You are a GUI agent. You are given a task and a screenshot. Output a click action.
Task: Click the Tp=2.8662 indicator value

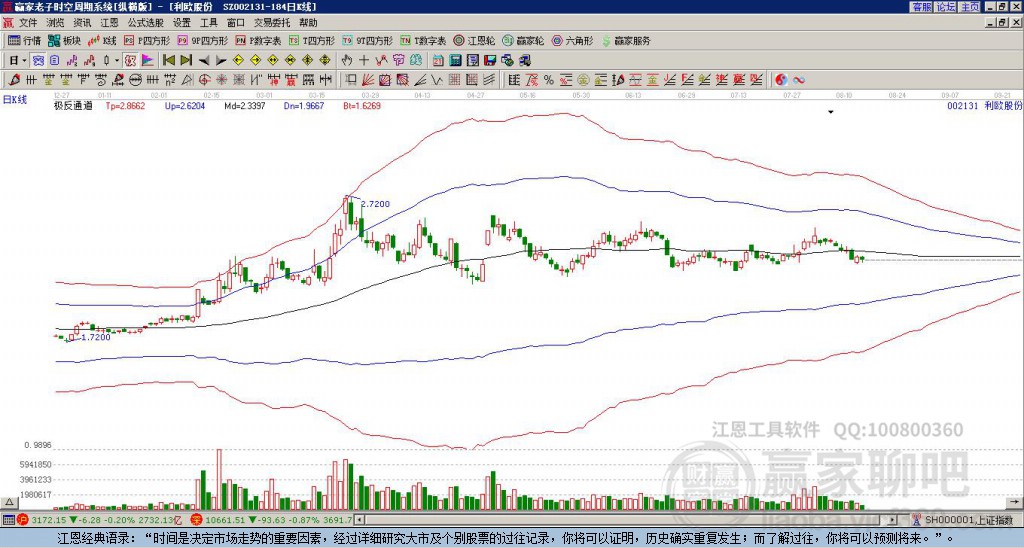coord(125,105)
